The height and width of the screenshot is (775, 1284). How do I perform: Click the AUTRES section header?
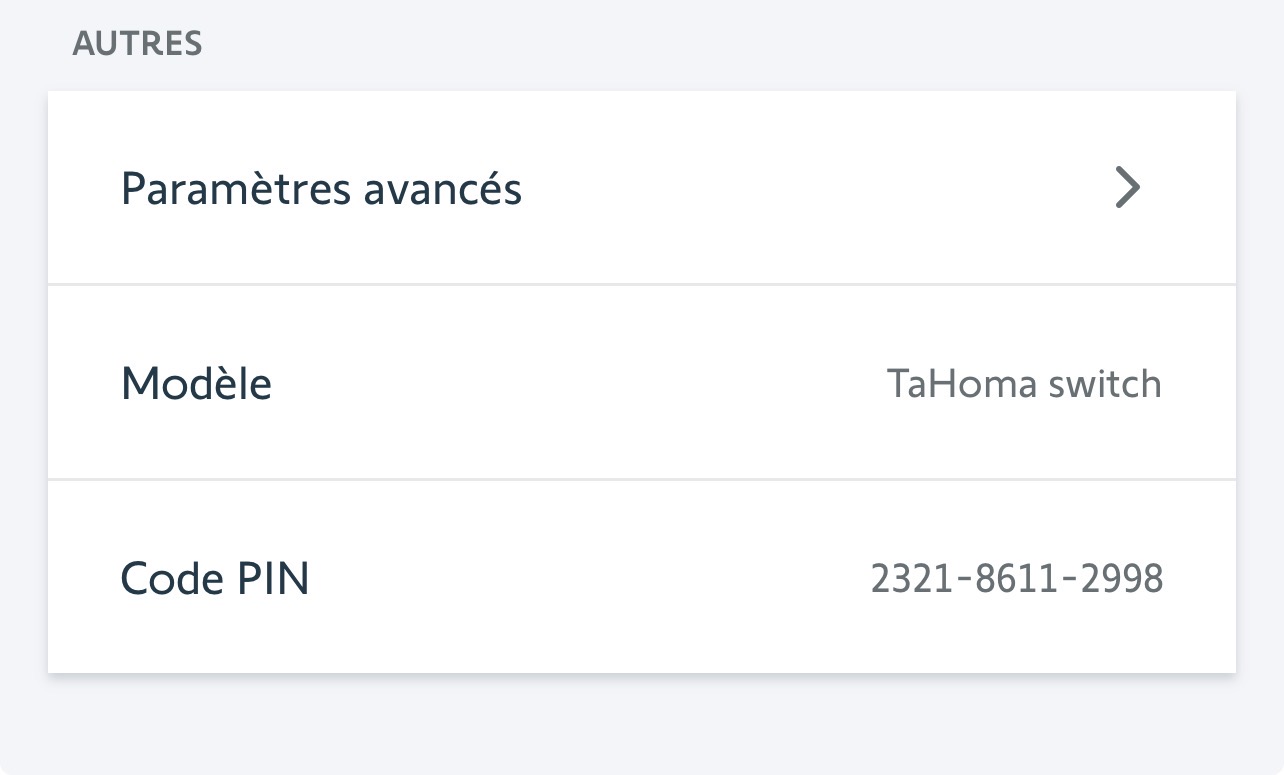click(x=137, y=44)
